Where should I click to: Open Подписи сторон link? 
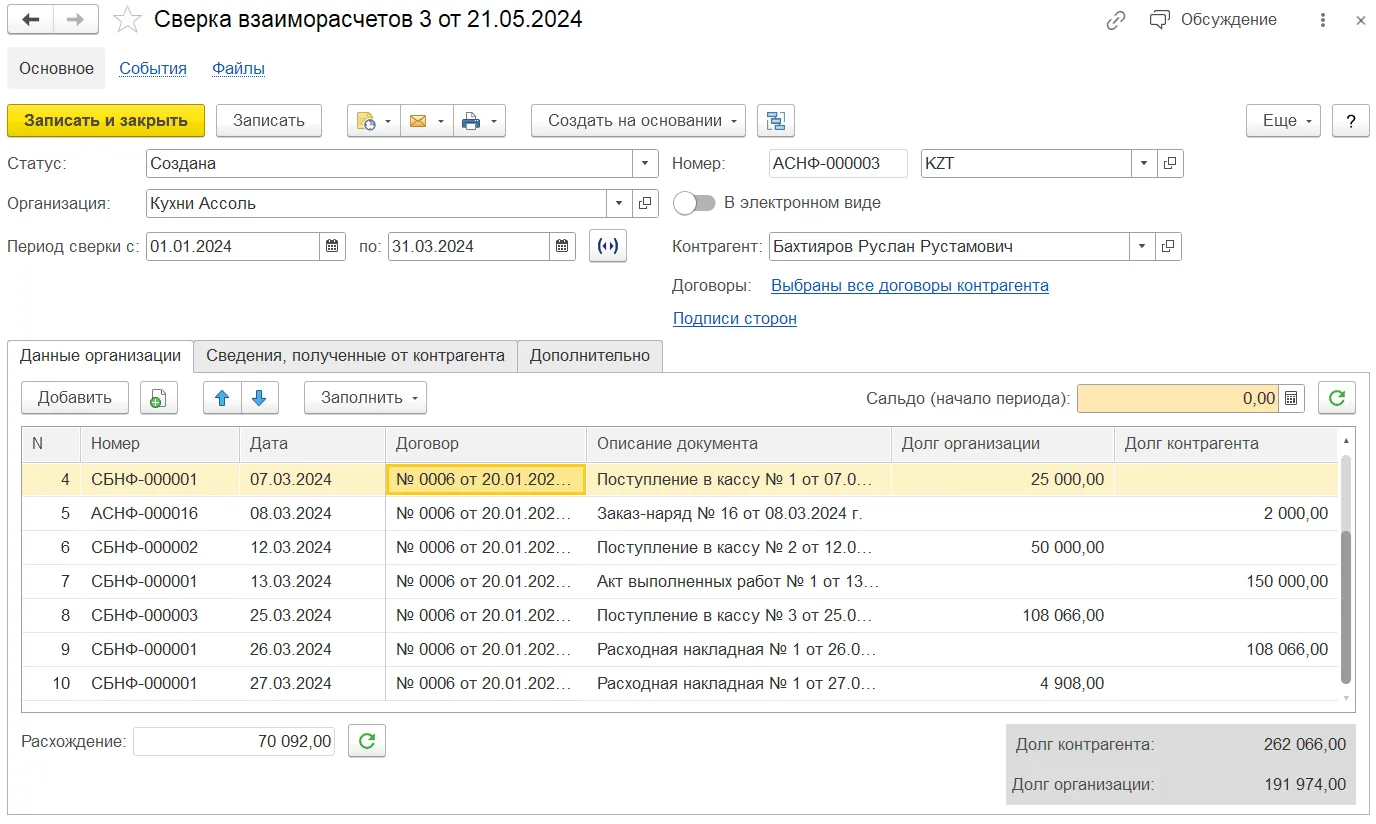pos(735,319)
